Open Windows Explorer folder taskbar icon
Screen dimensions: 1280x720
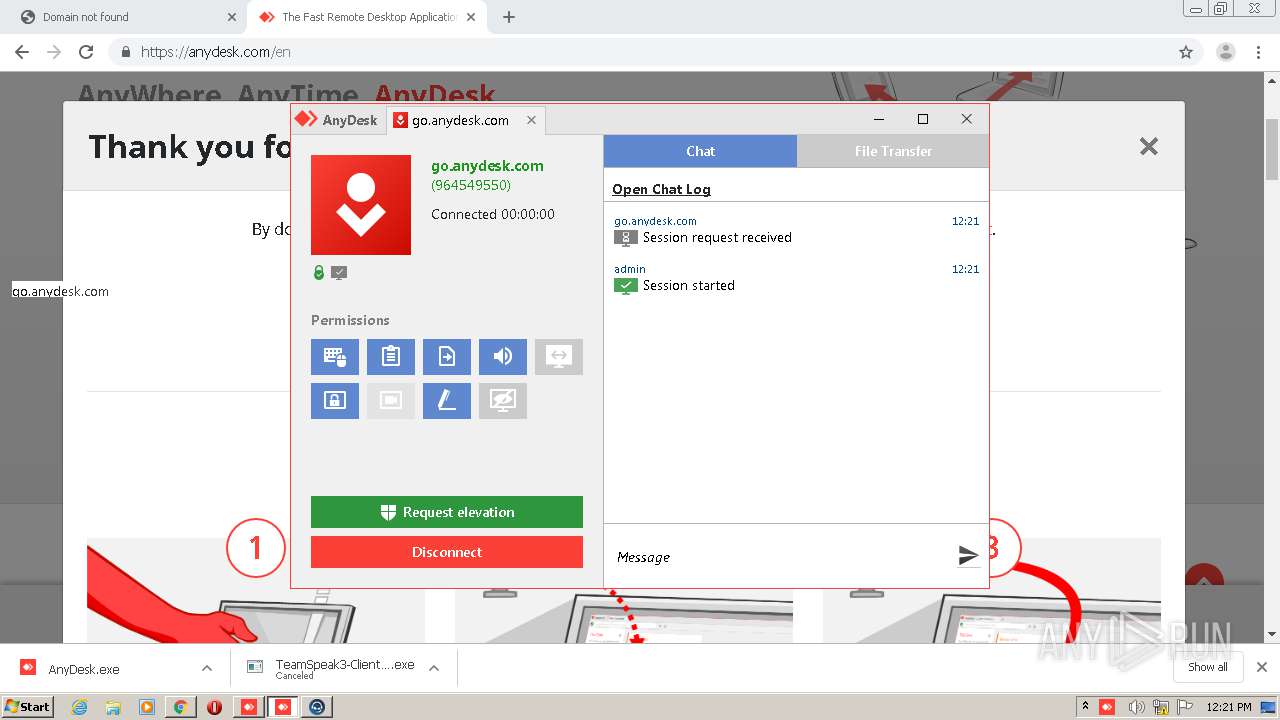point(113,707)
